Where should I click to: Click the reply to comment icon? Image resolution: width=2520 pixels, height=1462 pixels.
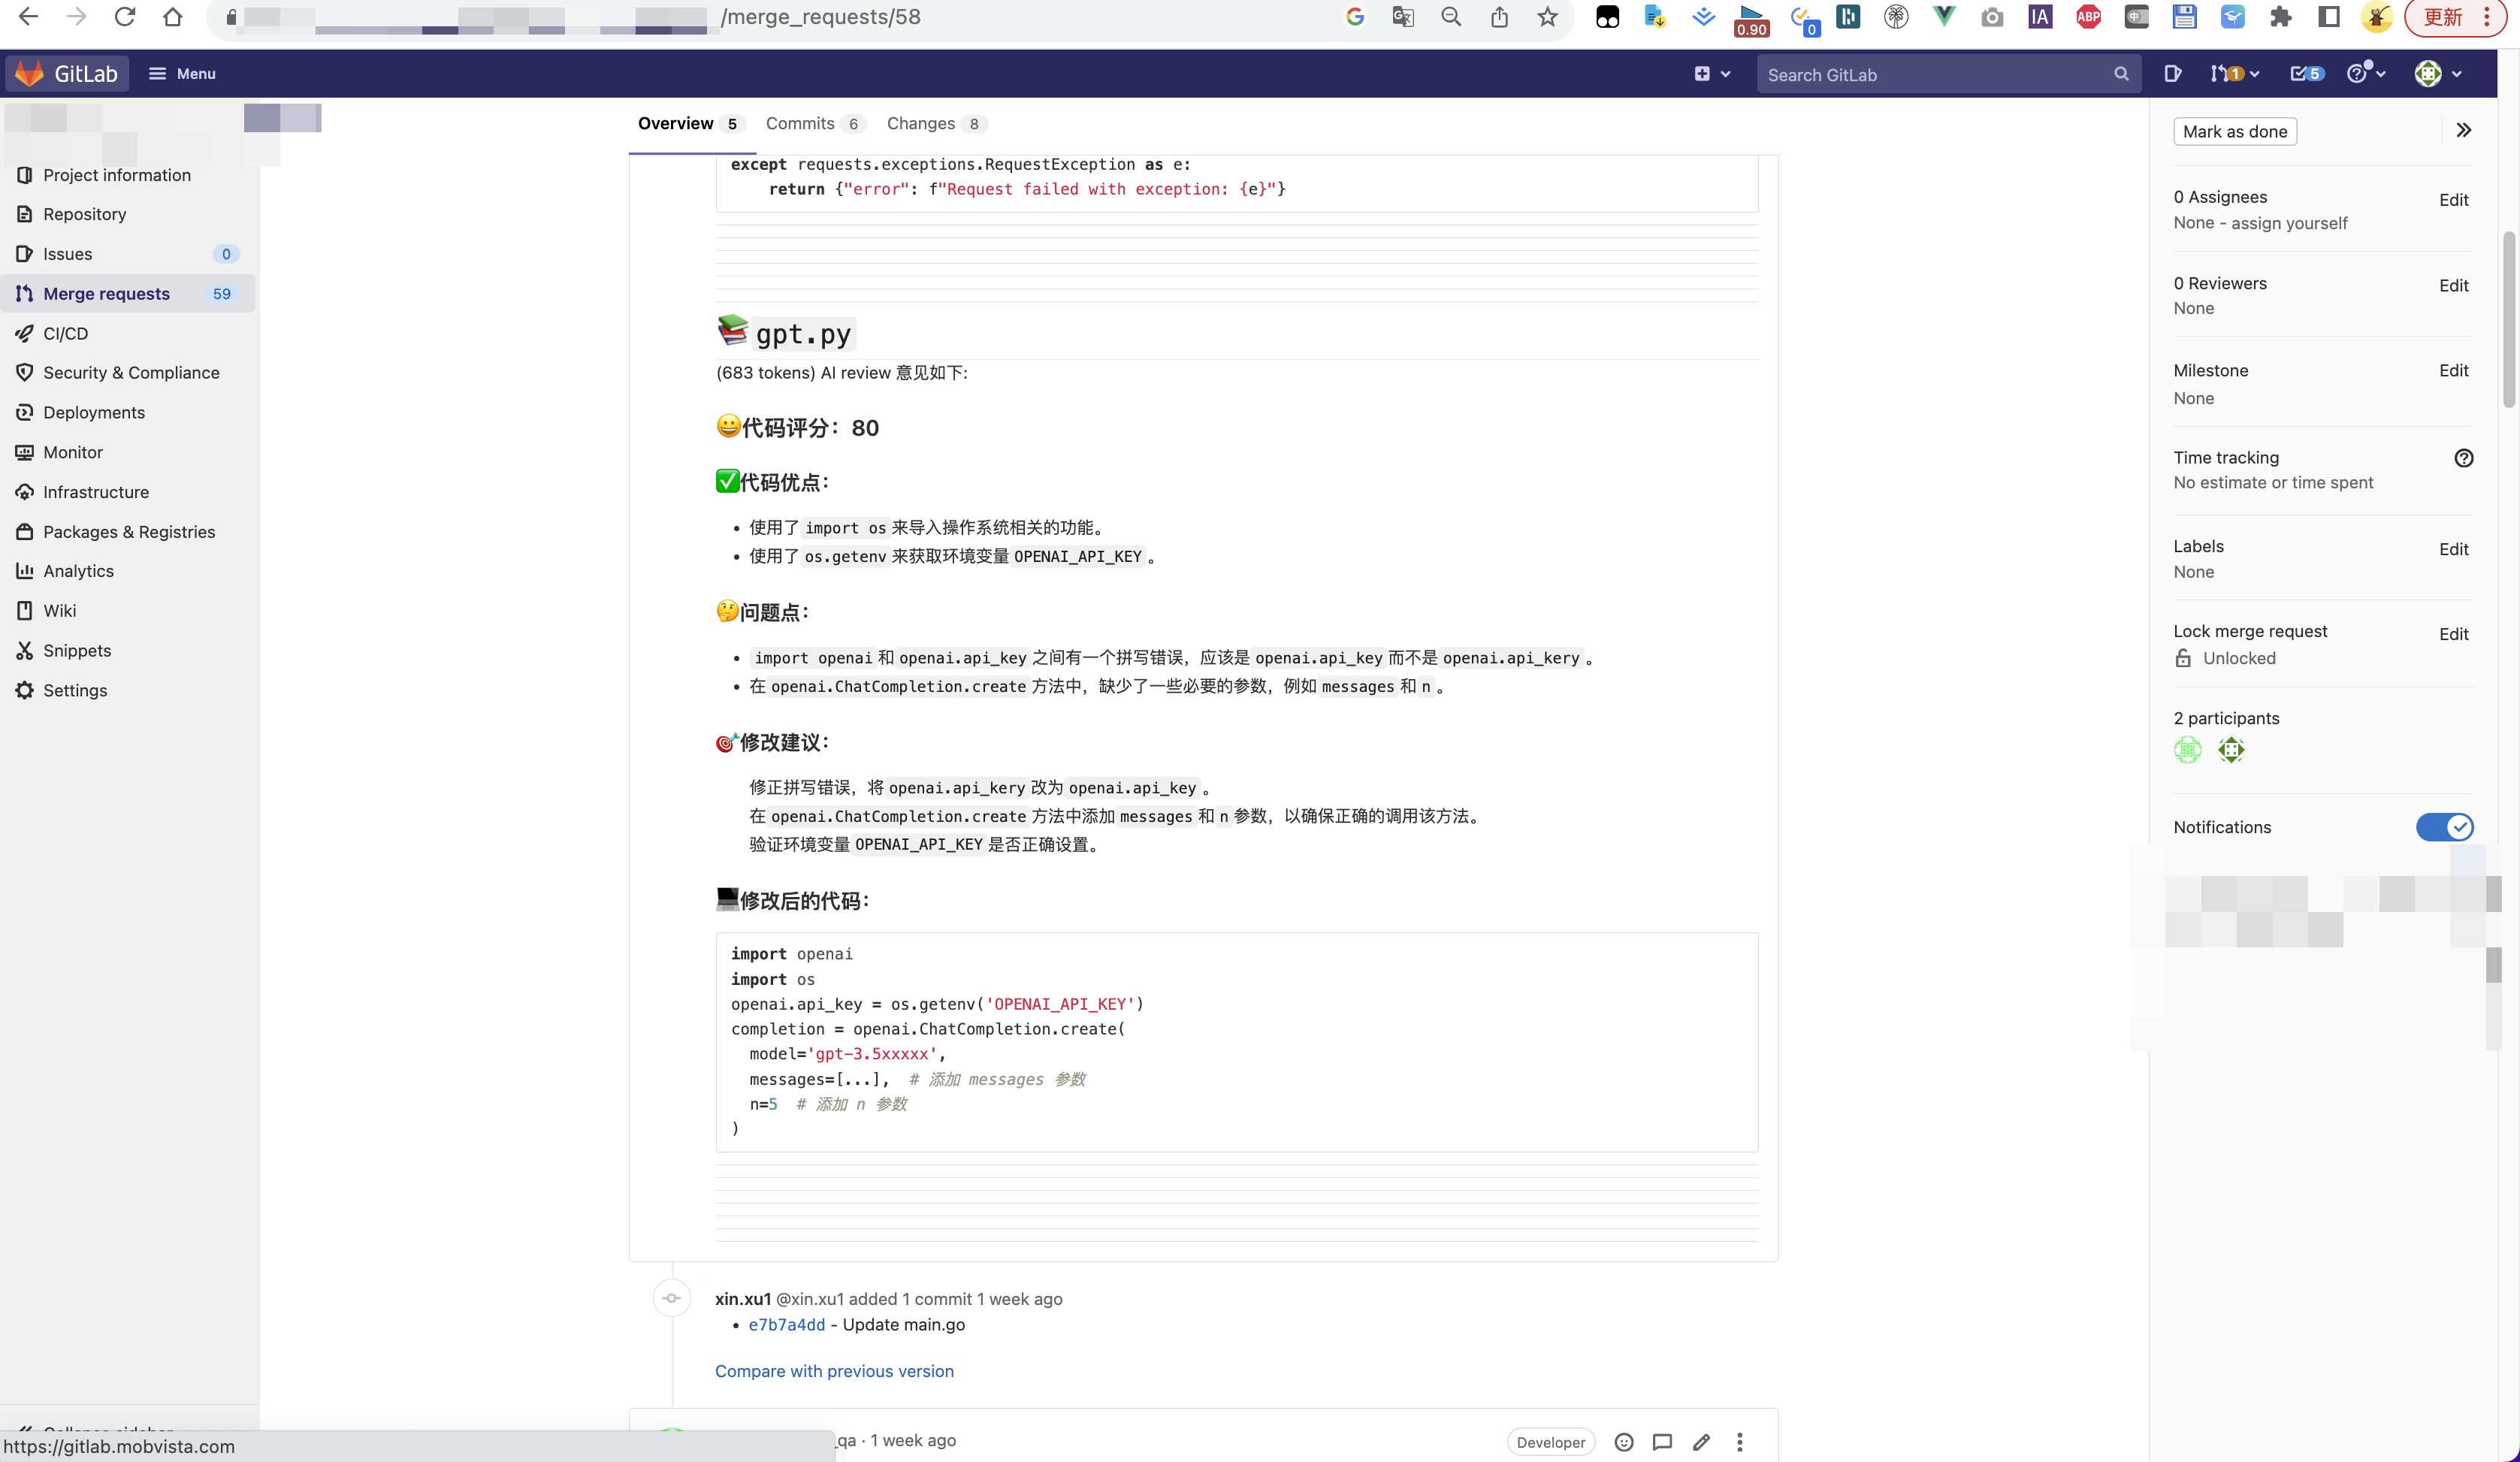(x=1662, y=1441)
